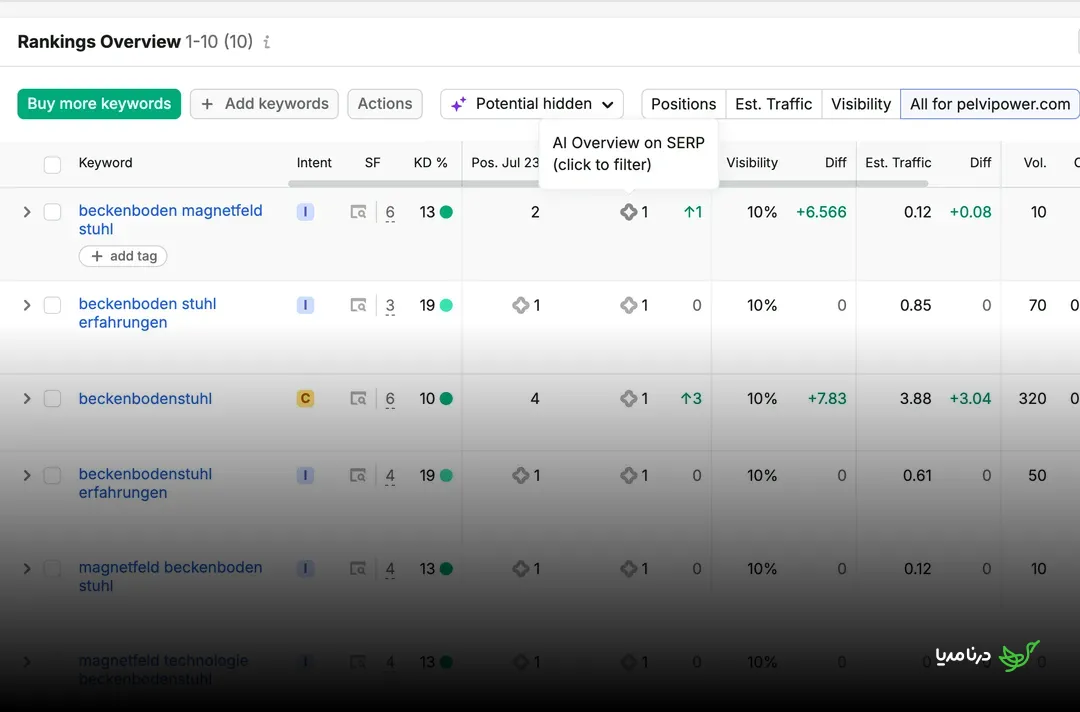Click first AI Overview icon in beckenbodenstuhl erfahrungen row
1080x712 pixels.
521,475
